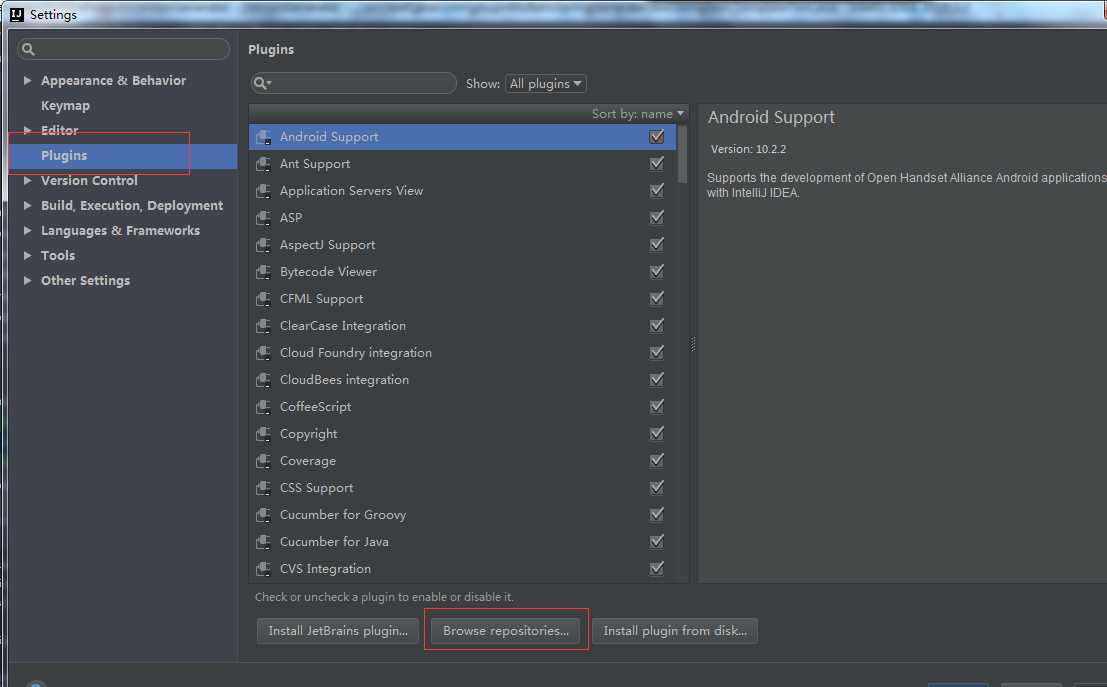Click the Ant Support plugin icon
The width and height of the screenshot is (1107, 687).
263,164
